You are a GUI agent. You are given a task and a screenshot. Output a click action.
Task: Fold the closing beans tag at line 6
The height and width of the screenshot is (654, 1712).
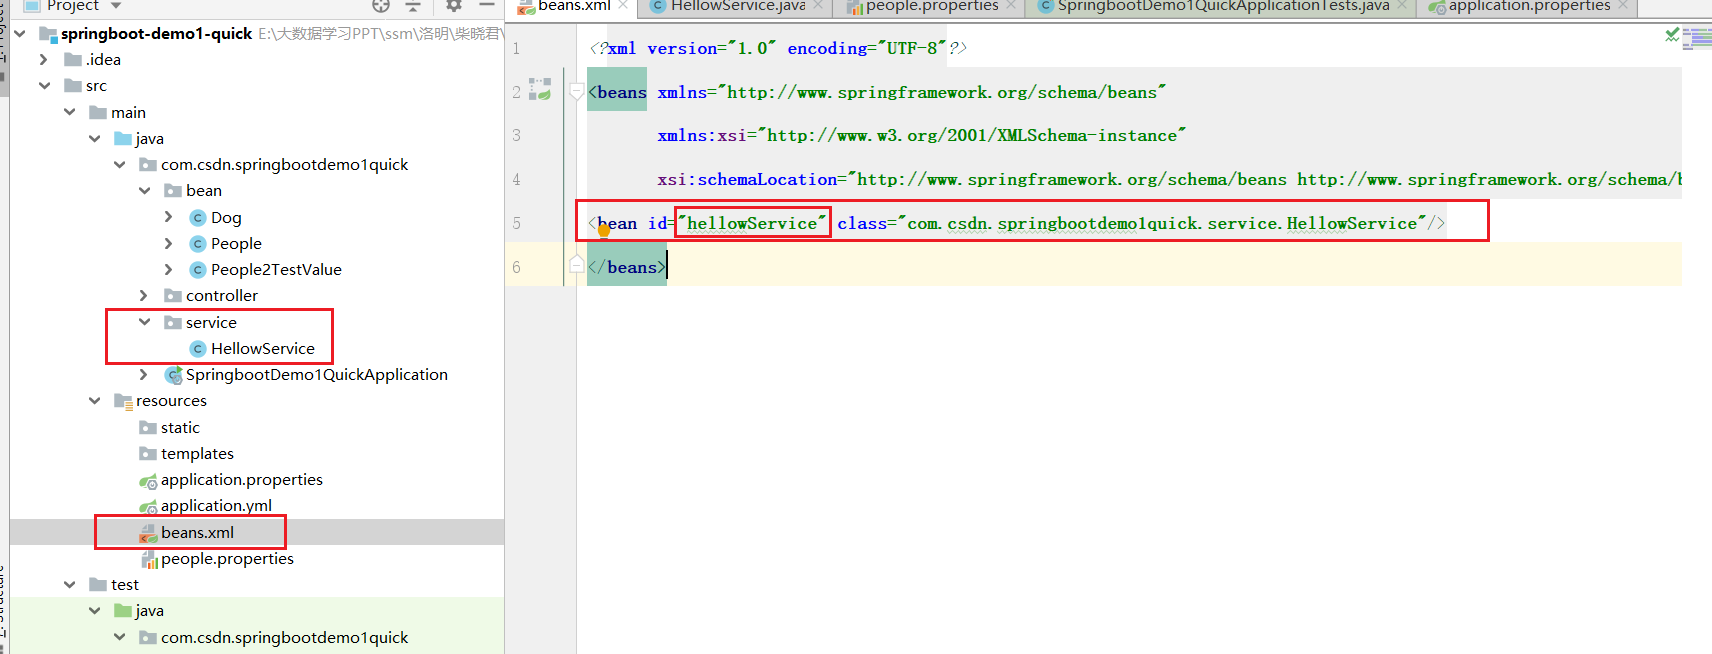pos(576,265)
